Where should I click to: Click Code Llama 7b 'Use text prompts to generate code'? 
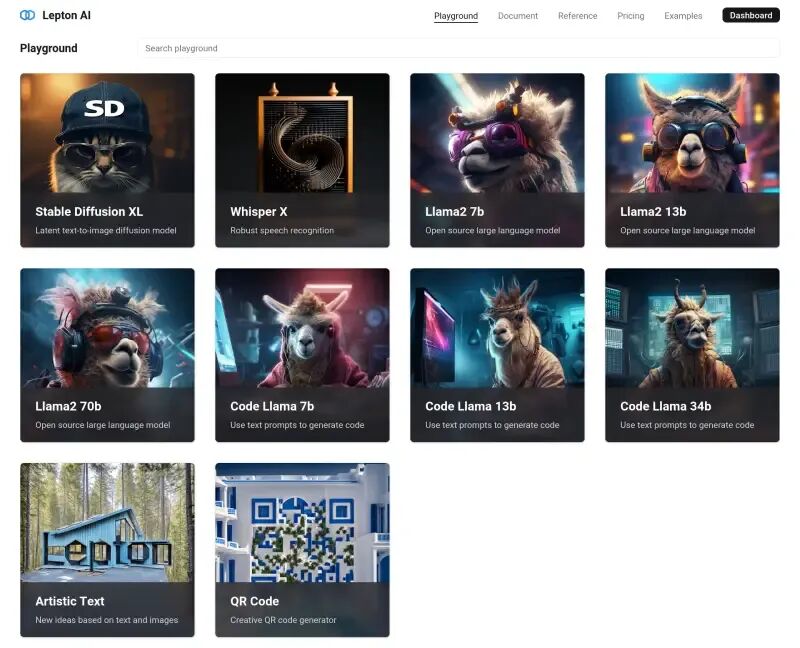click(297, 425)
